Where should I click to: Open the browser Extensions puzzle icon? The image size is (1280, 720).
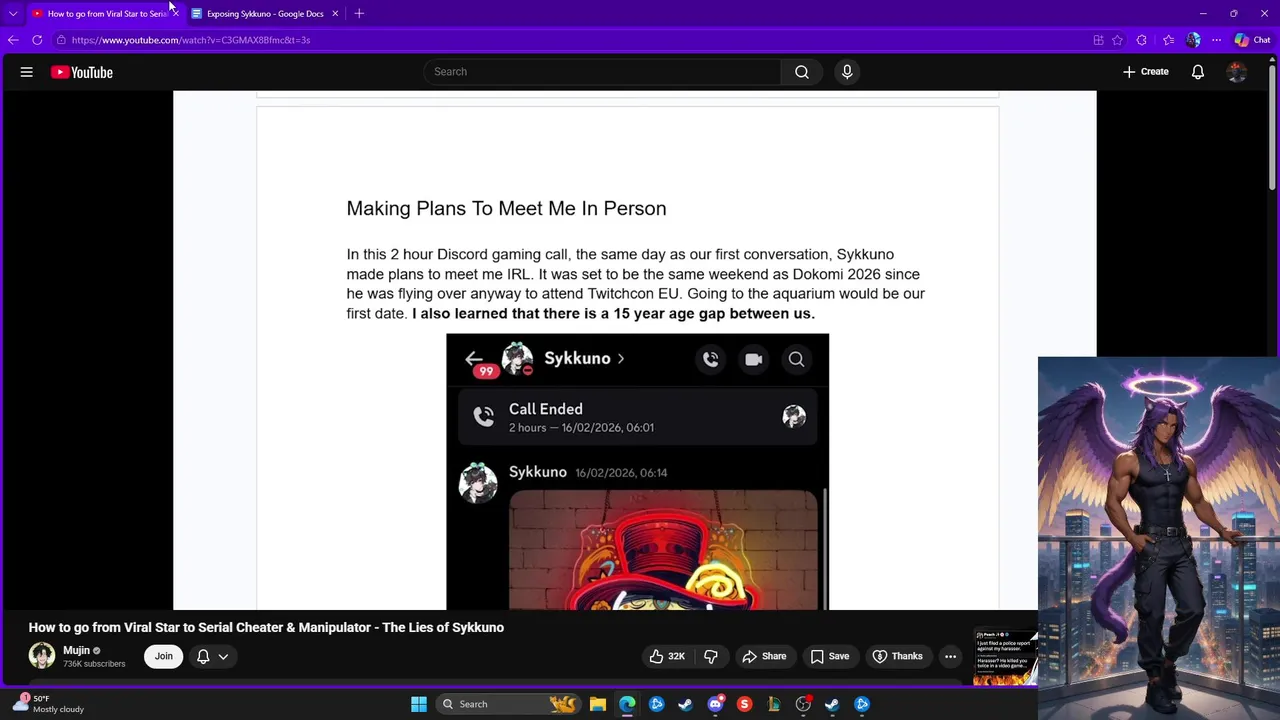[1141, 40]
